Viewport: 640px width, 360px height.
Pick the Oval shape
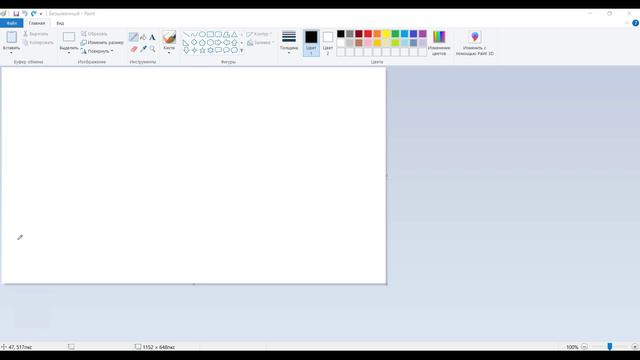pos(202,34)
